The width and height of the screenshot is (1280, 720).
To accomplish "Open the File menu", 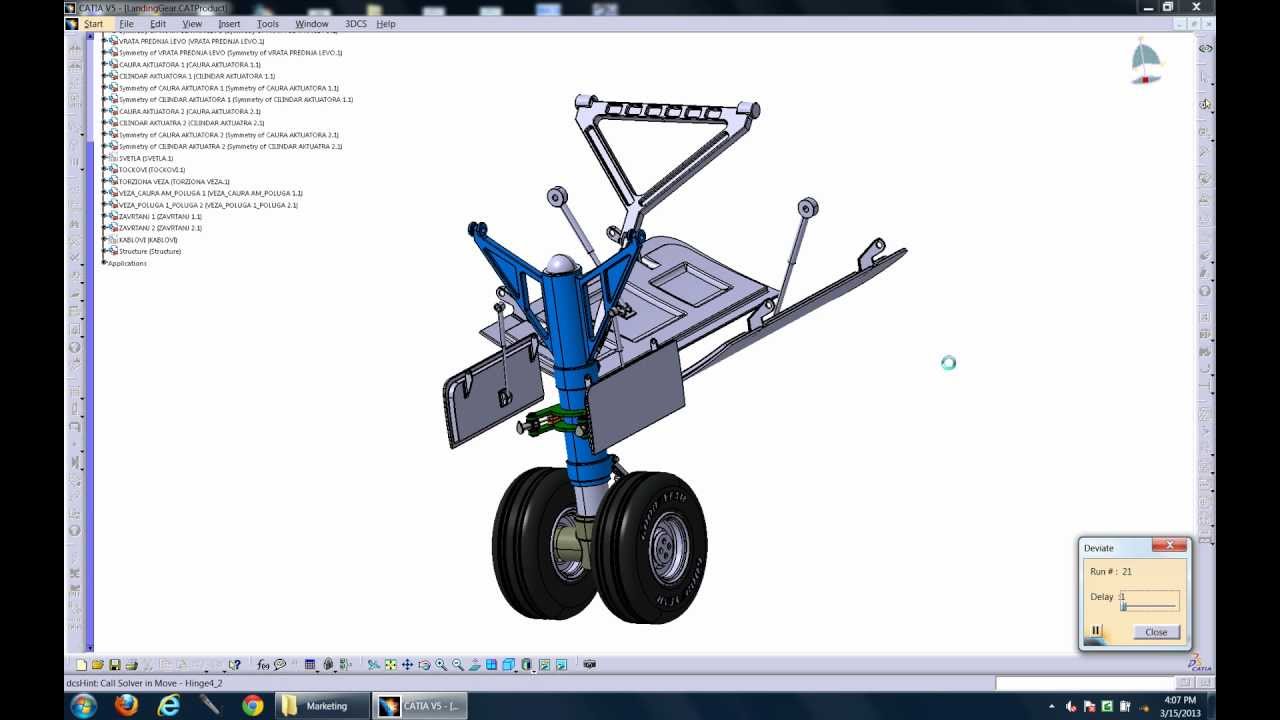I will 126,23.
